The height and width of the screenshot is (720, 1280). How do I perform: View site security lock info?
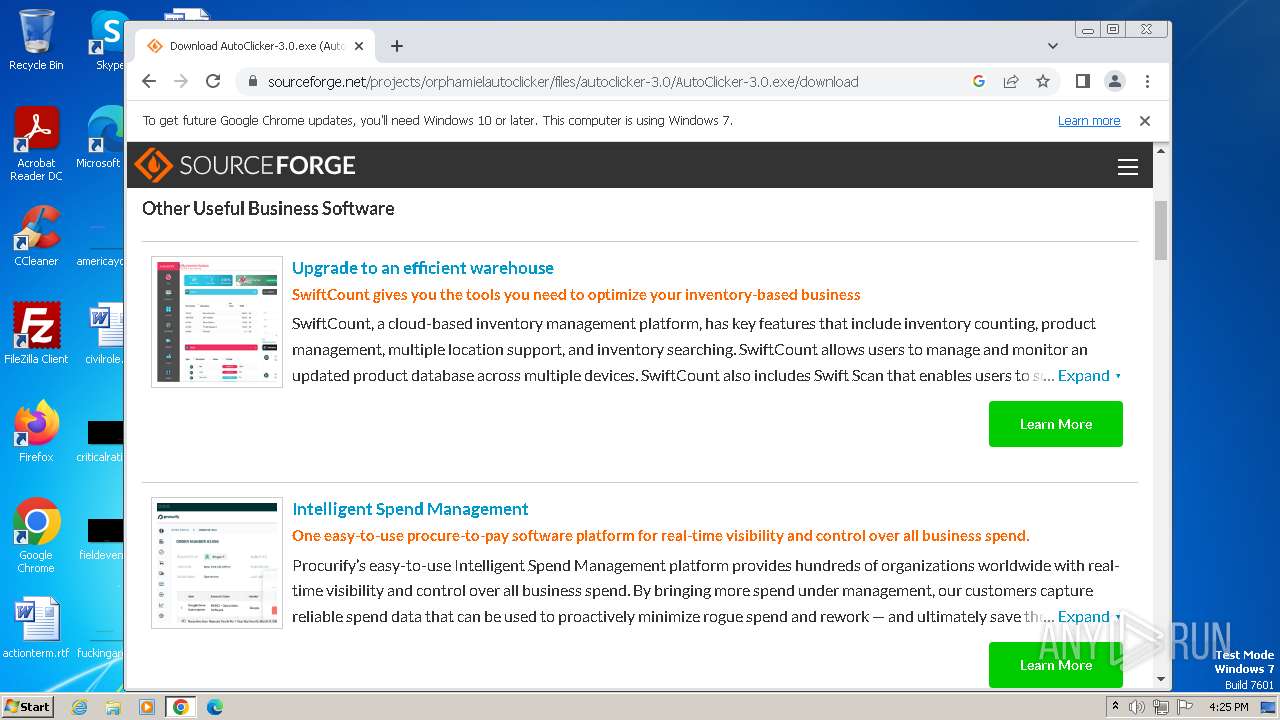[252, 81]
